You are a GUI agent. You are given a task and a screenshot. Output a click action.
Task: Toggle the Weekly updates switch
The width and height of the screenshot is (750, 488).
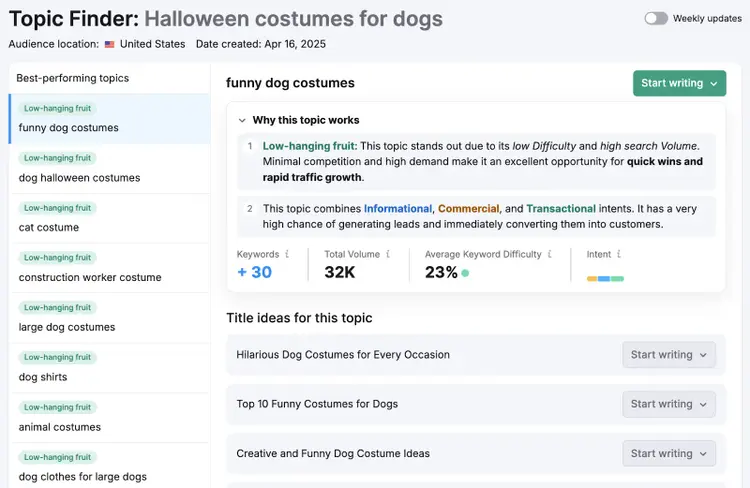[x=656, y=19]
